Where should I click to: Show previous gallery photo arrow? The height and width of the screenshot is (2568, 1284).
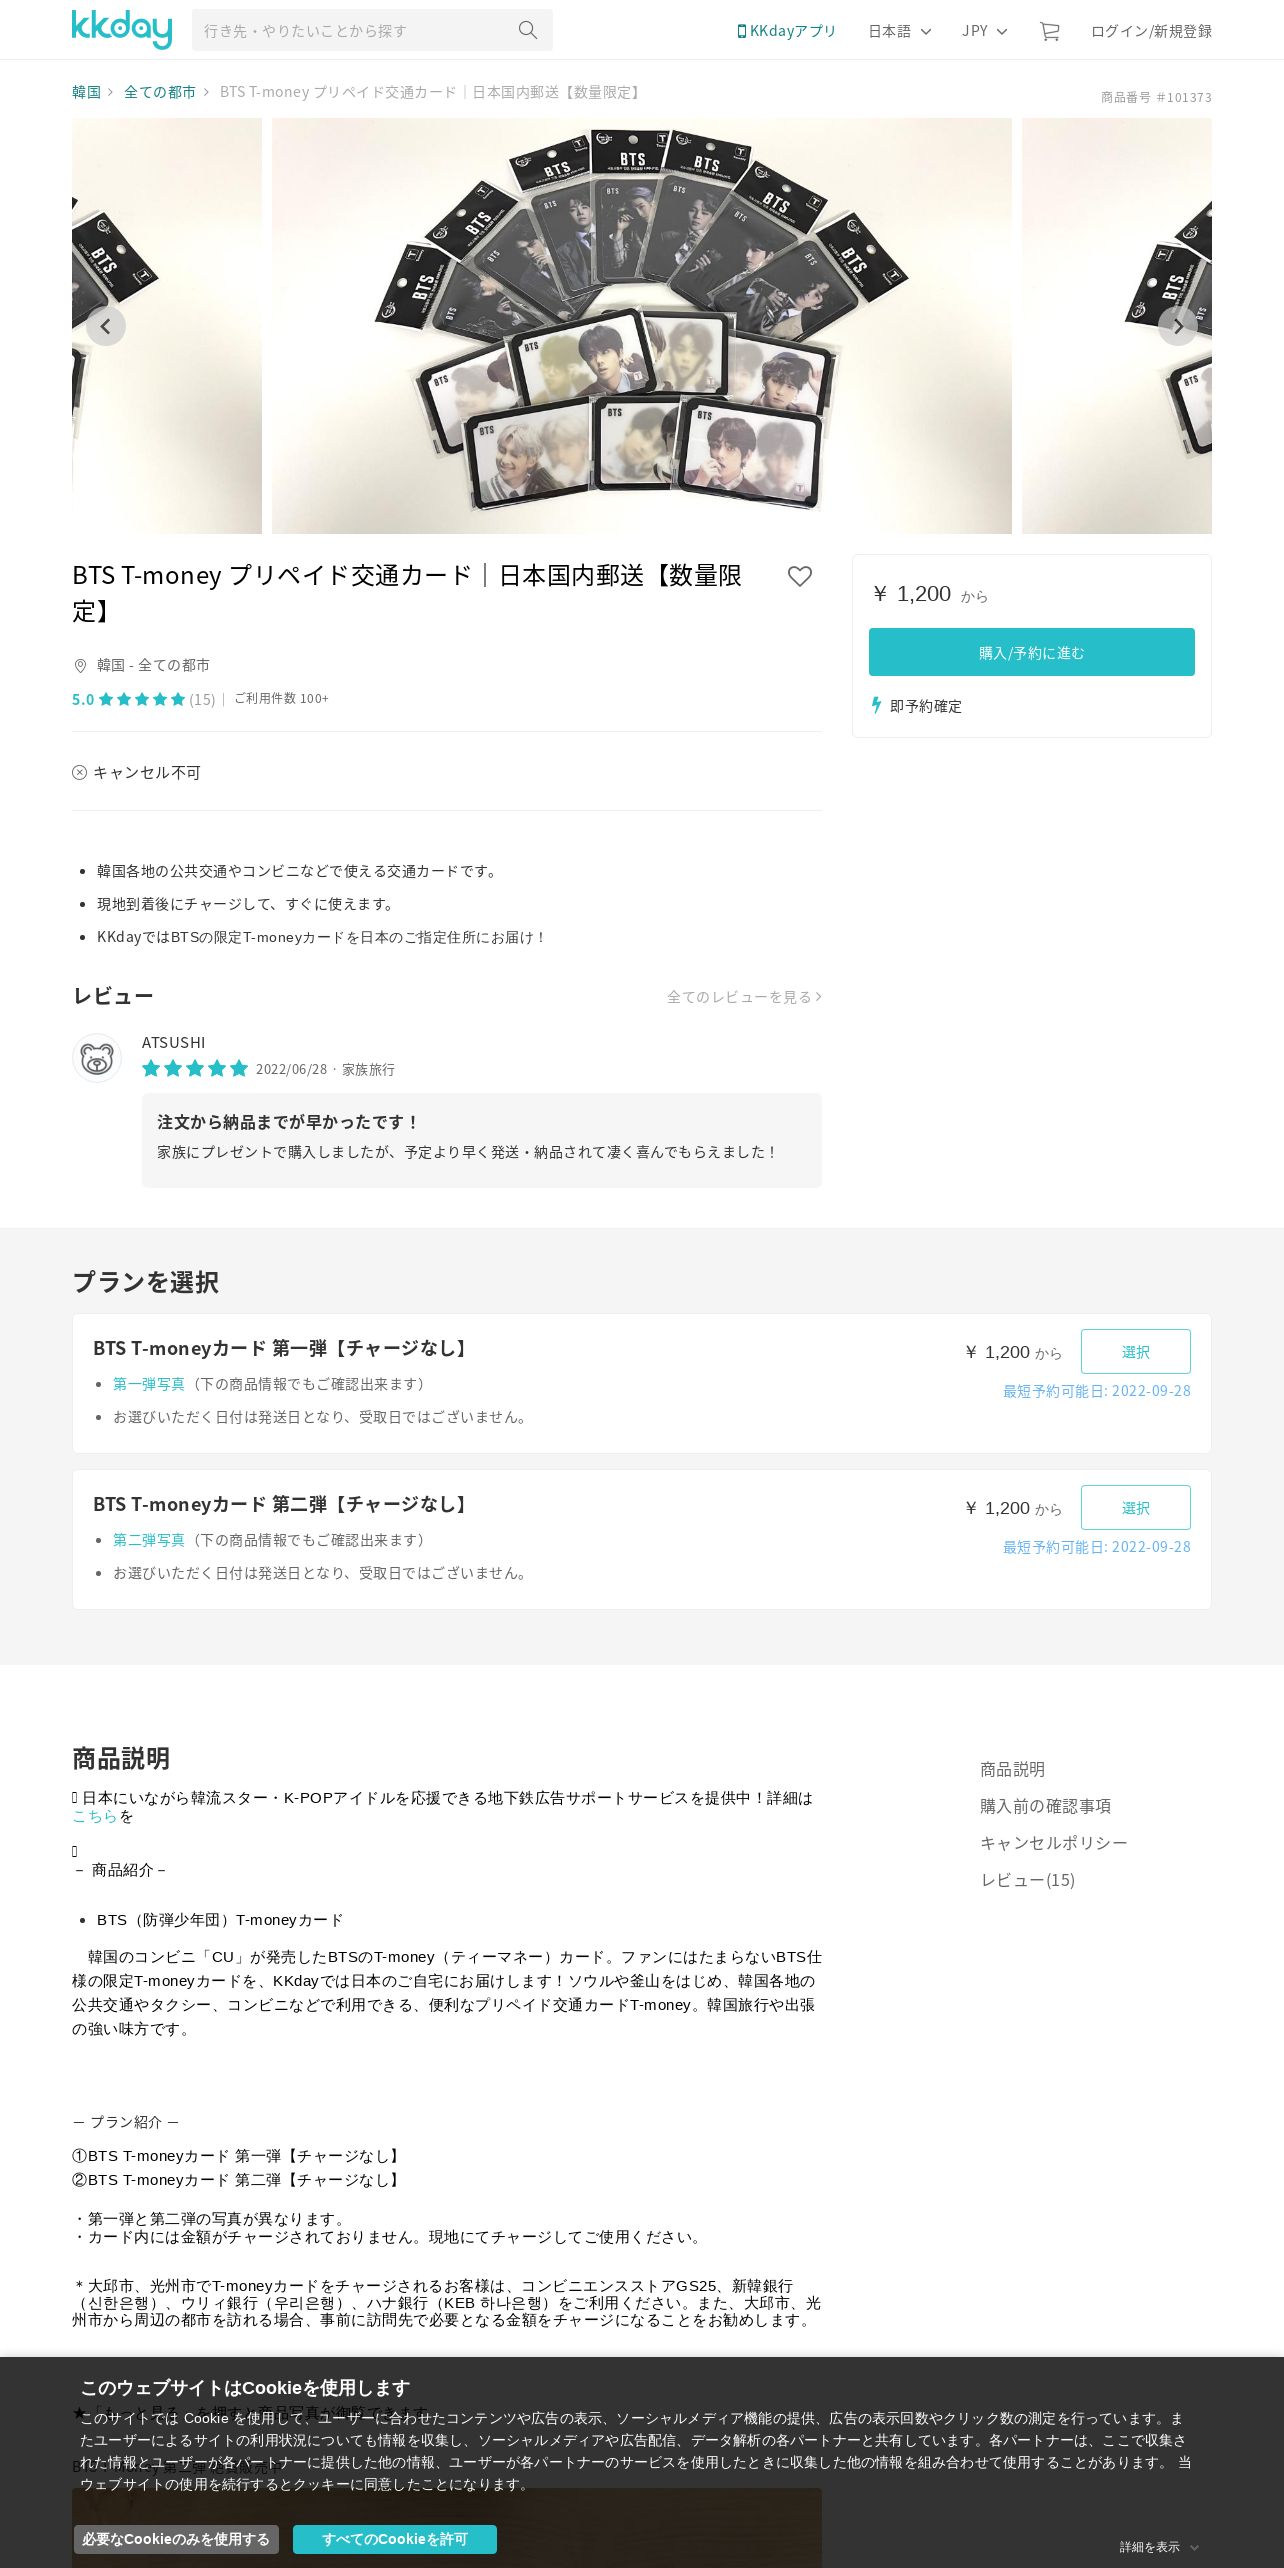(x=106, y=326)
